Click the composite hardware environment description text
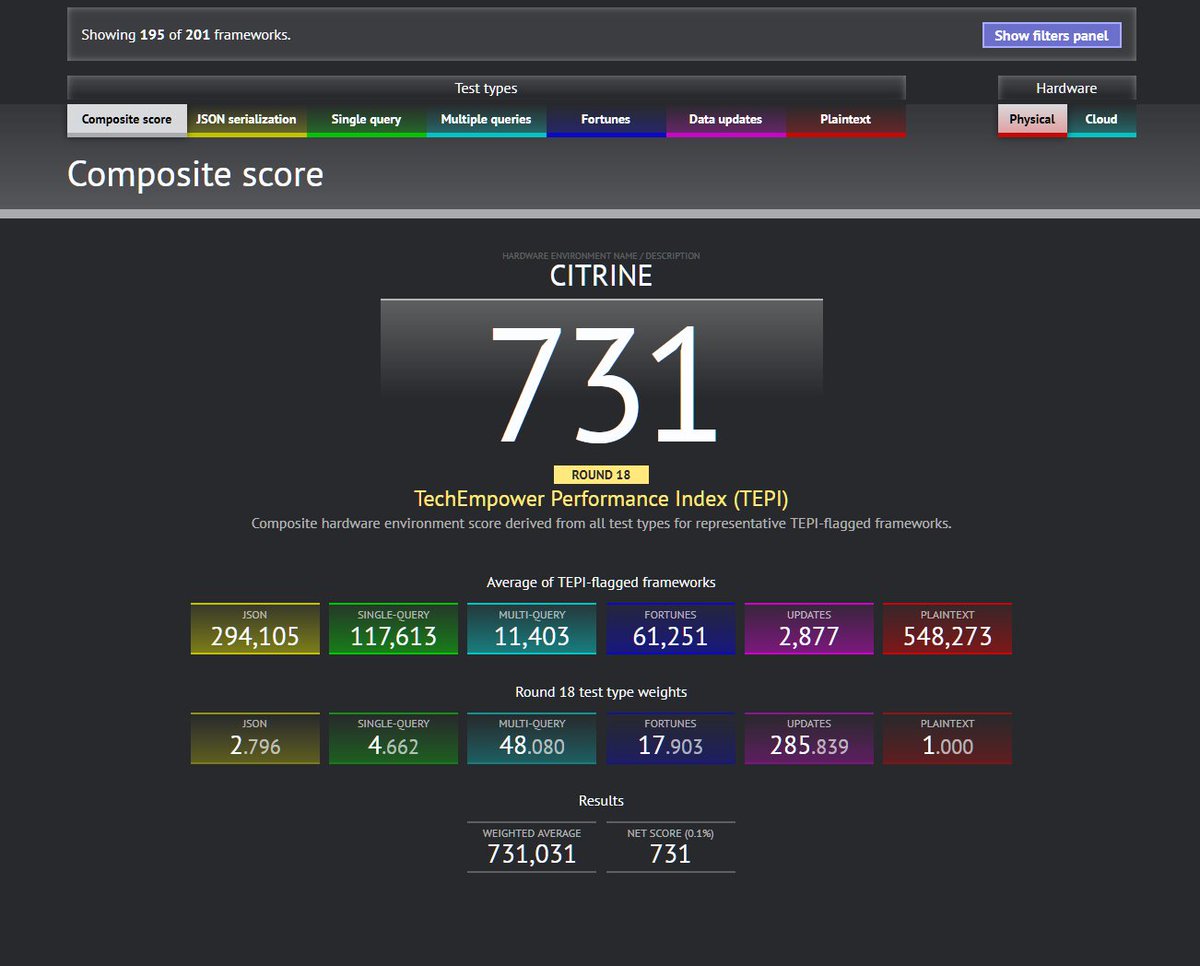Screen dimensions: 1200x966 [x=601, y=523]
